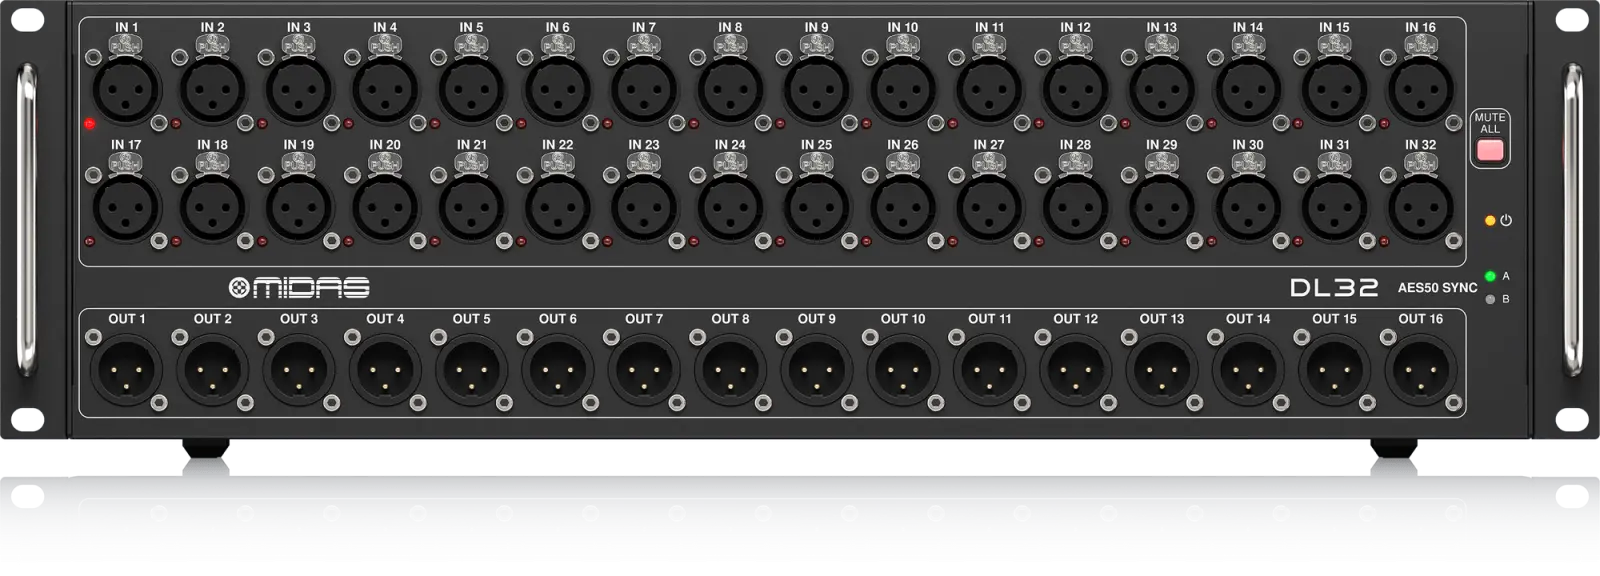Click the "IN 7" label
The image size is (1600, 576).
644,27
